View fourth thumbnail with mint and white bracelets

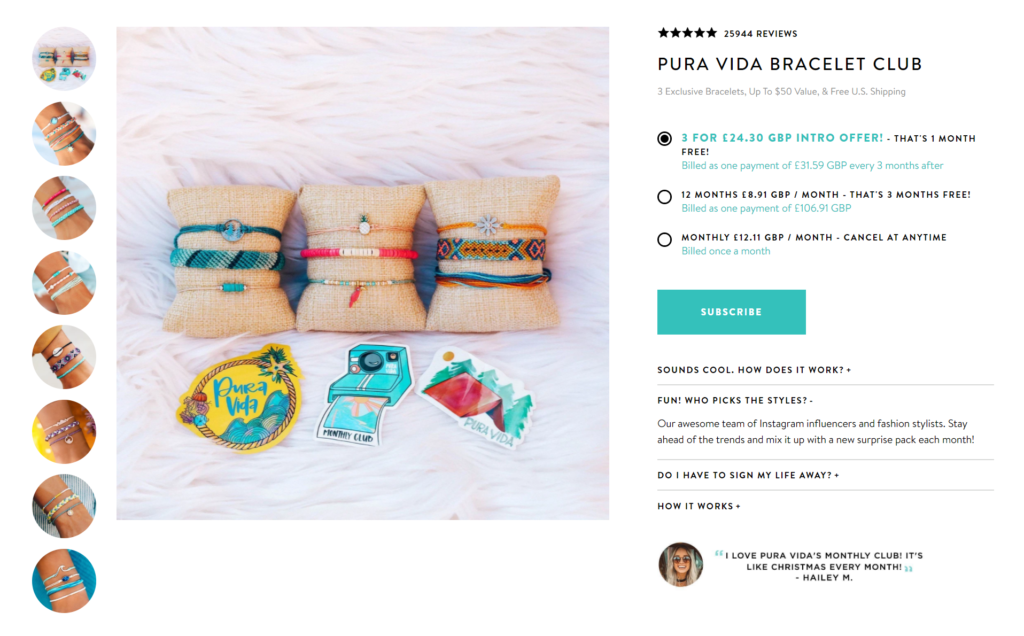64,283
